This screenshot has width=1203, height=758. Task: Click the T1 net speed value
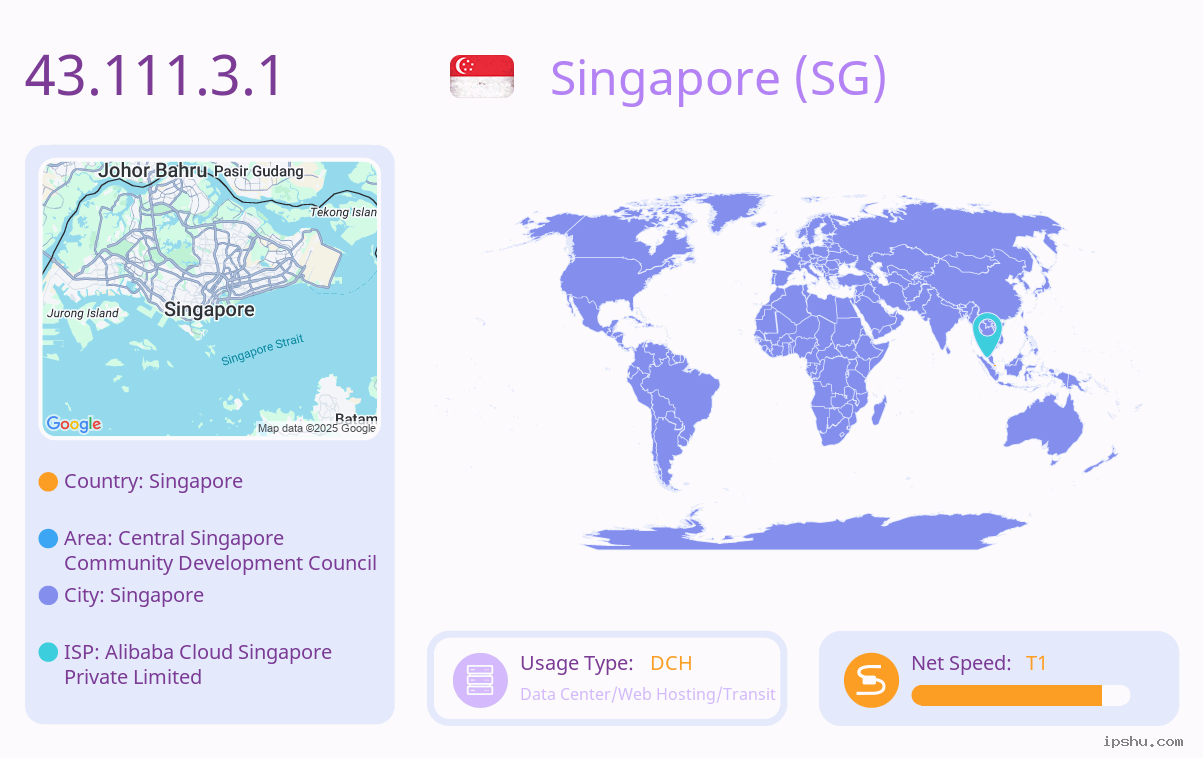point(1036,663)
